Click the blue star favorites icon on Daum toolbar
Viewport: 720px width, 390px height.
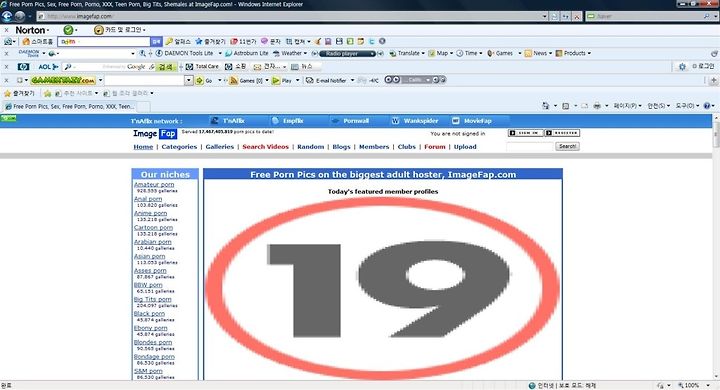199,41
